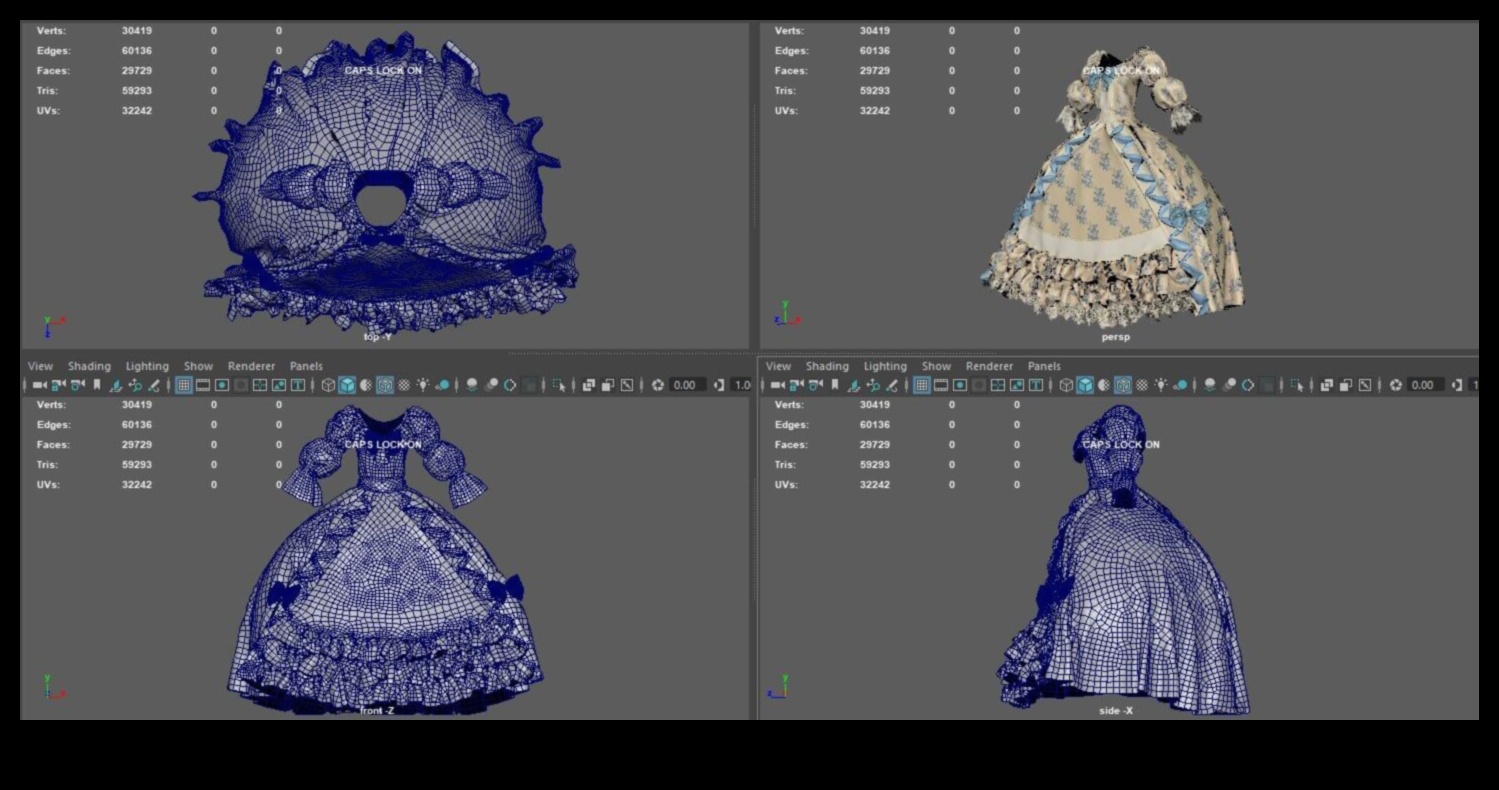Image resolution: width=1499 pixels, height=790 pixels.
Task: Click the gamma 1.0 field in side viewport toolbar
Action: pyautogui.click(x=1490, y=383)
